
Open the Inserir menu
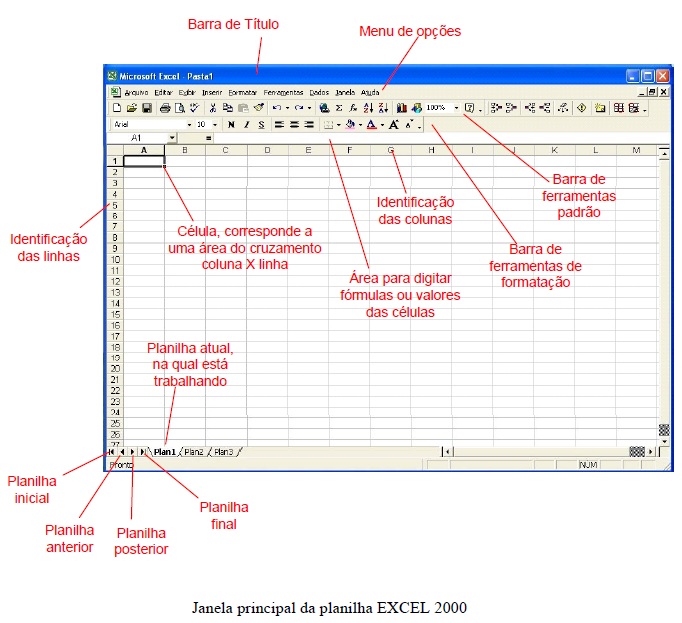212,93
